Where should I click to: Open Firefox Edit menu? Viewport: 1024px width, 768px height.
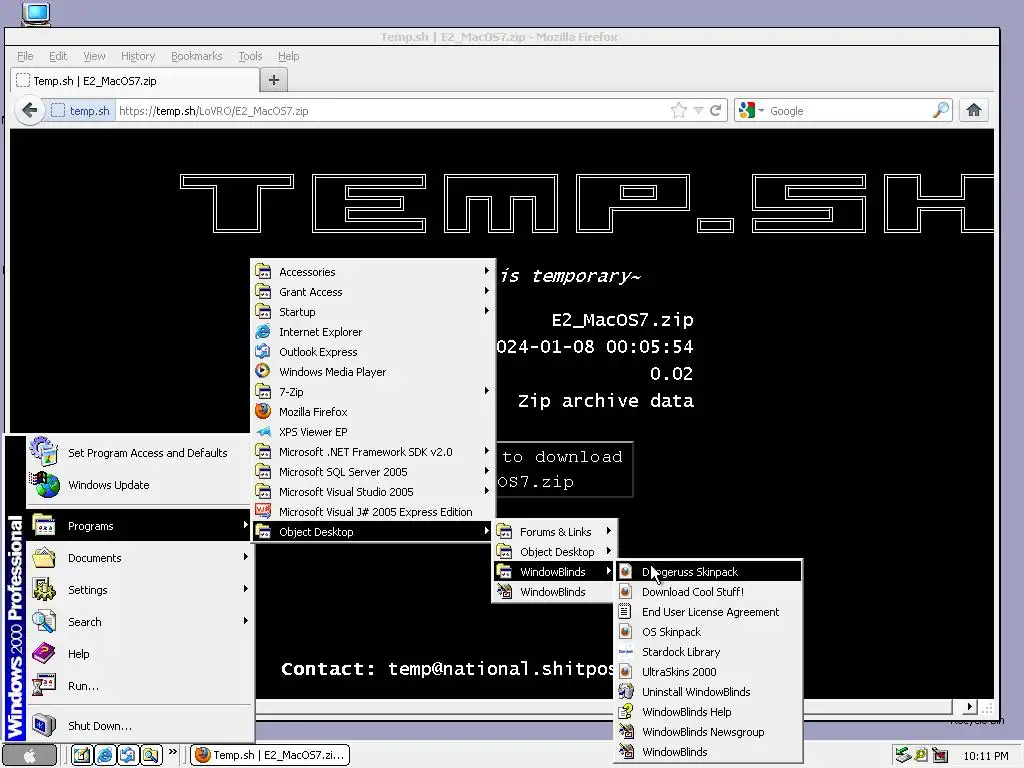tap(58, 56)
